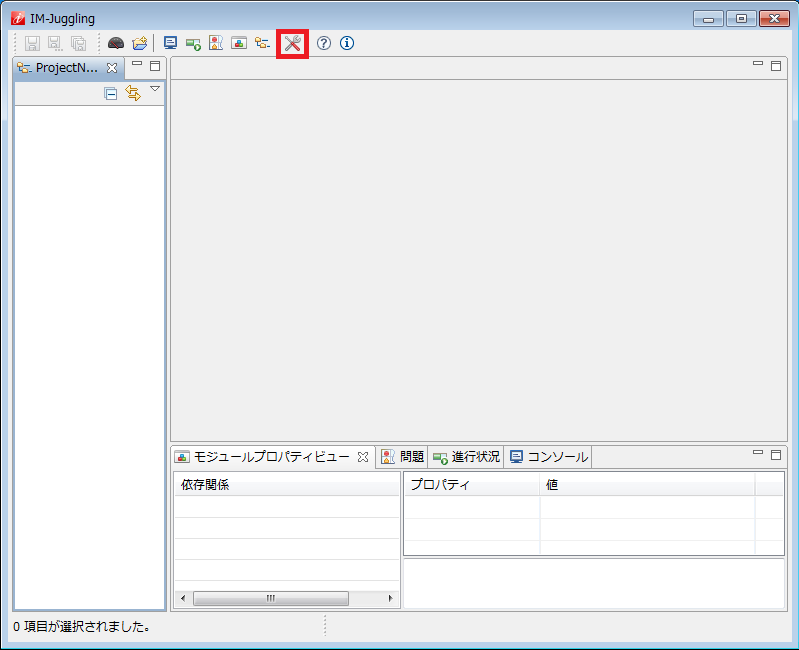Screen dimensions: 799x650
Task: Switch to the 問題 tab
Action: 403,457
